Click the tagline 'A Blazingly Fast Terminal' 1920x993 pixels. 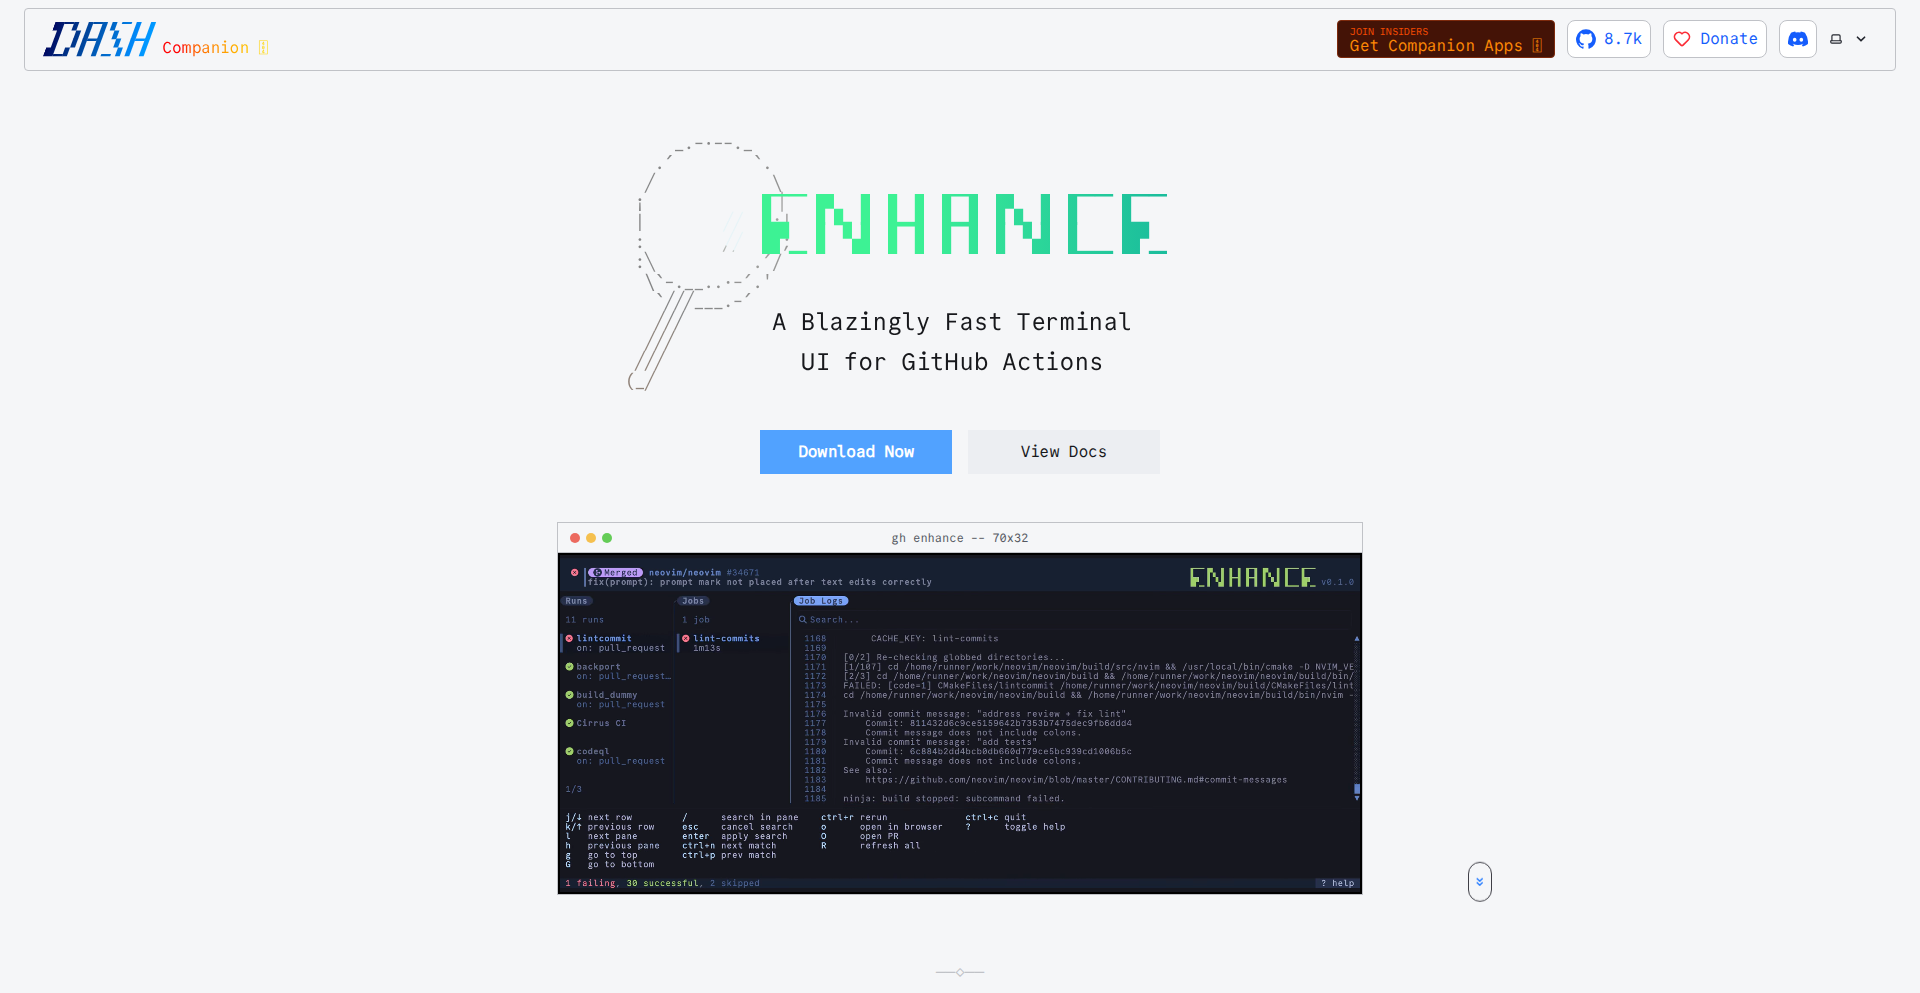tap(952, 322)
